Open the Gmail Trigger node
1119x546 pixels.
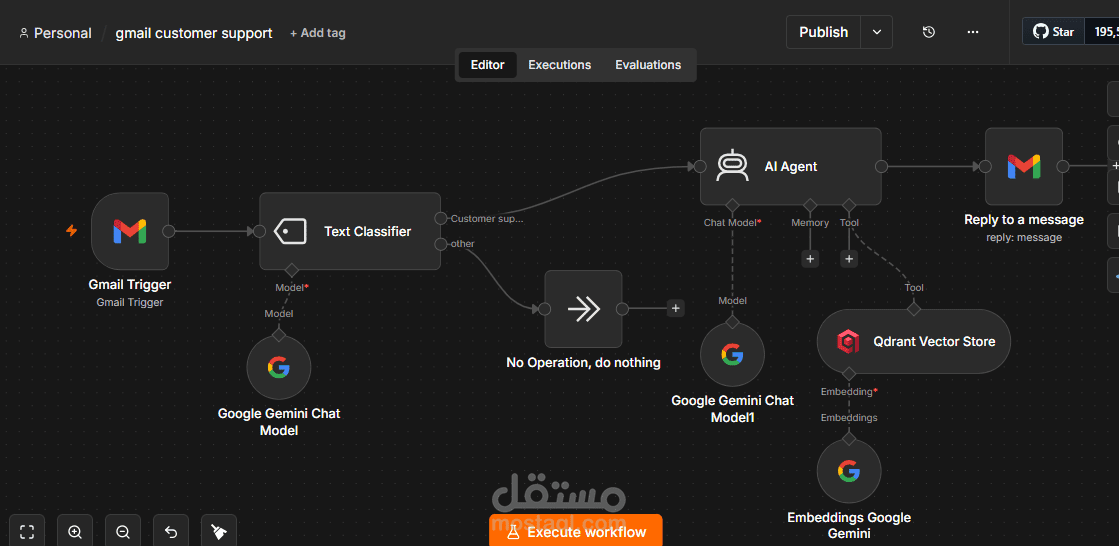(130, 231)
